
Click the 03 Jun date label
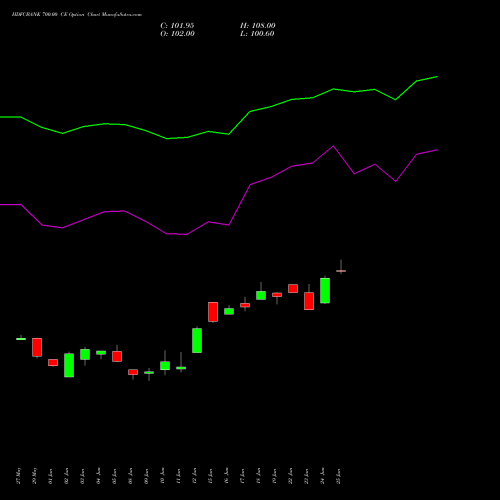point(83,476)
